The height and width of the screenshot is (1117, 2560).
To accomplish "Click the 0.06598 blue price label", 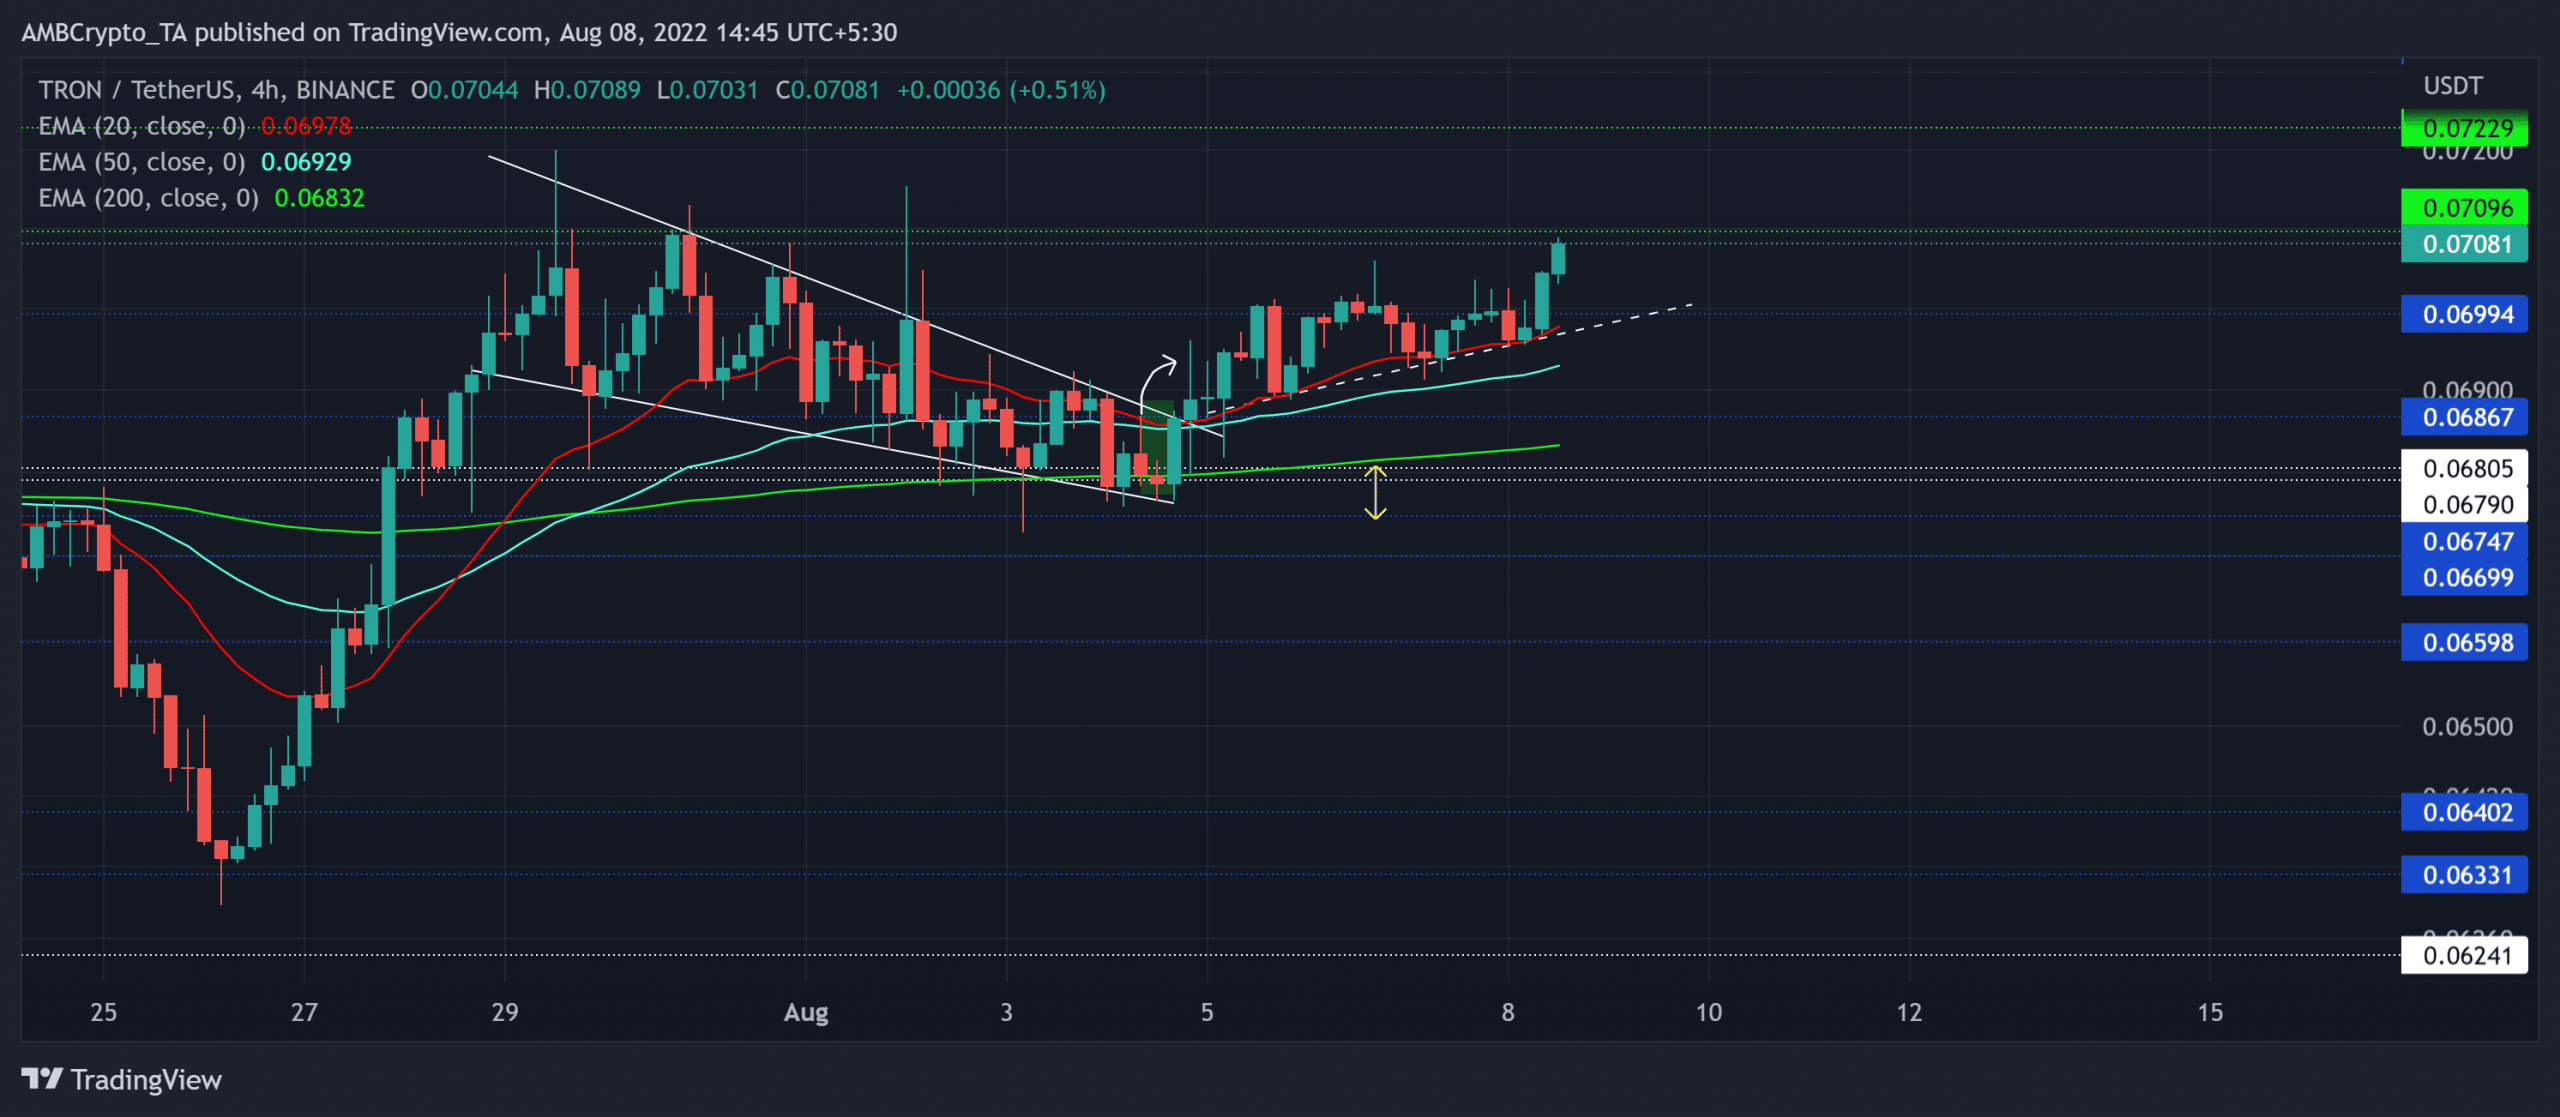I will [2464, 642].
